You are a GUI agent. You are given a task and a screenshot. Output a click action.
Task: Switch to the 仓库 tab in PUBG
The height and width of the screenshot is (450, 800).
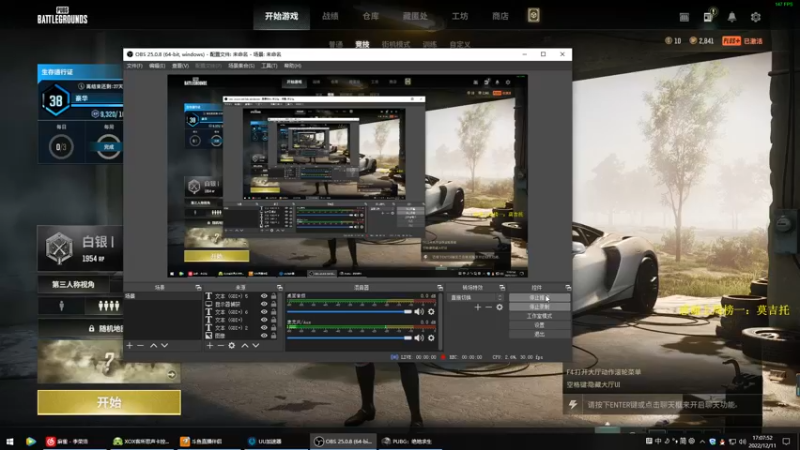(x=371, y=16)
